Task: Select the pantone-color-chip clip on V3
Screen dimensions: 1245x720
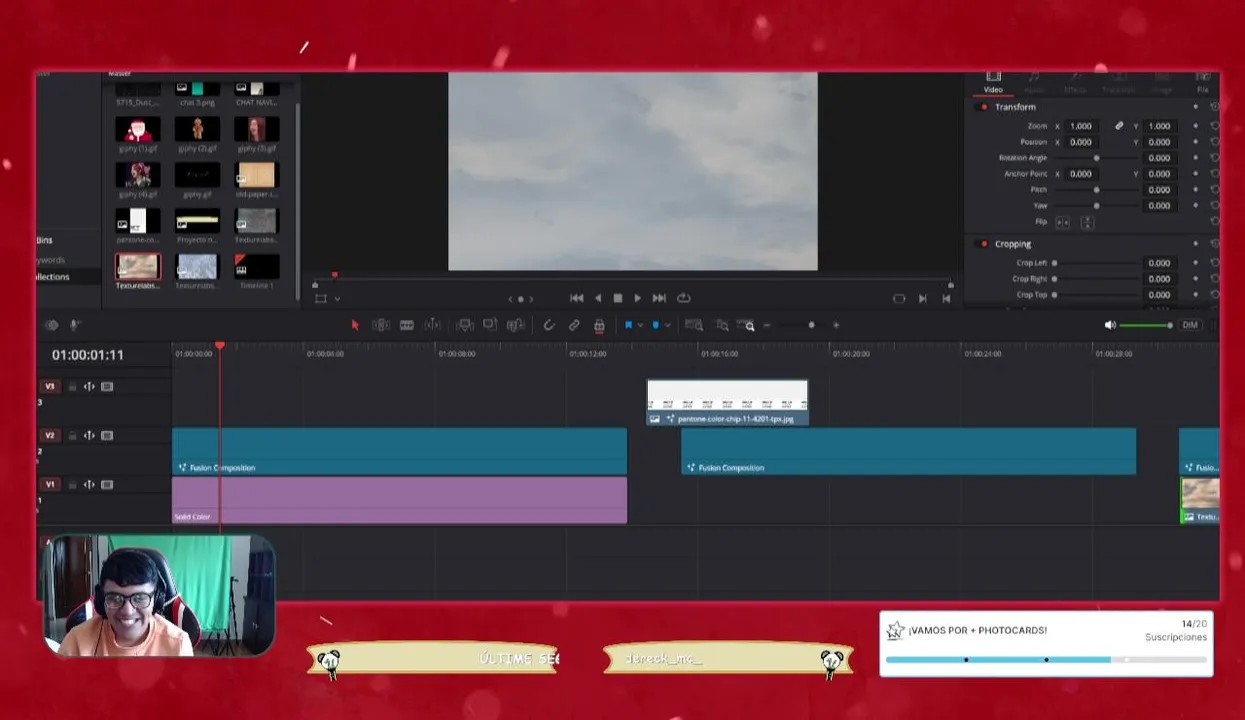Action: point(727,403)
